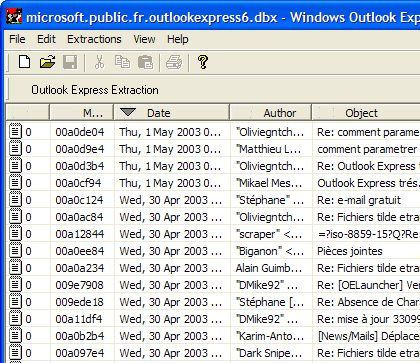This screenshot has height=363, width=420.
Task: Sort by the Date column header
Action: coord(172,113)
